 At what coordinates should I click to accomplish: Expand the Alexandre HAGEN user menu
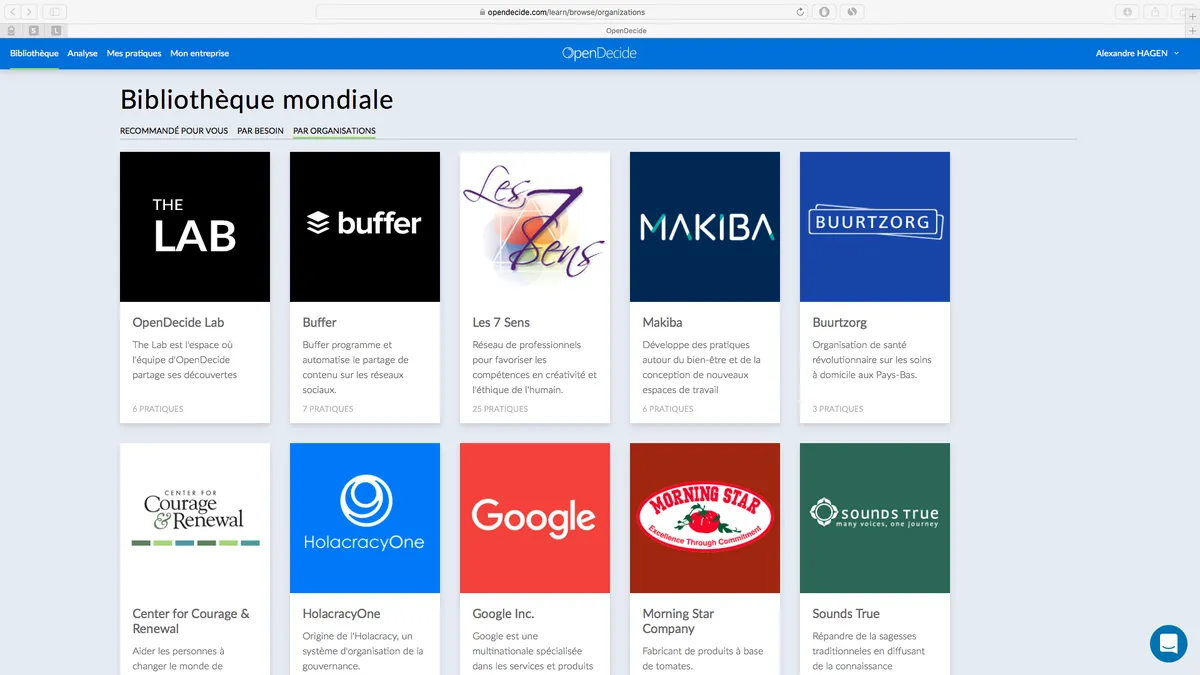(x=1137, y=53)
